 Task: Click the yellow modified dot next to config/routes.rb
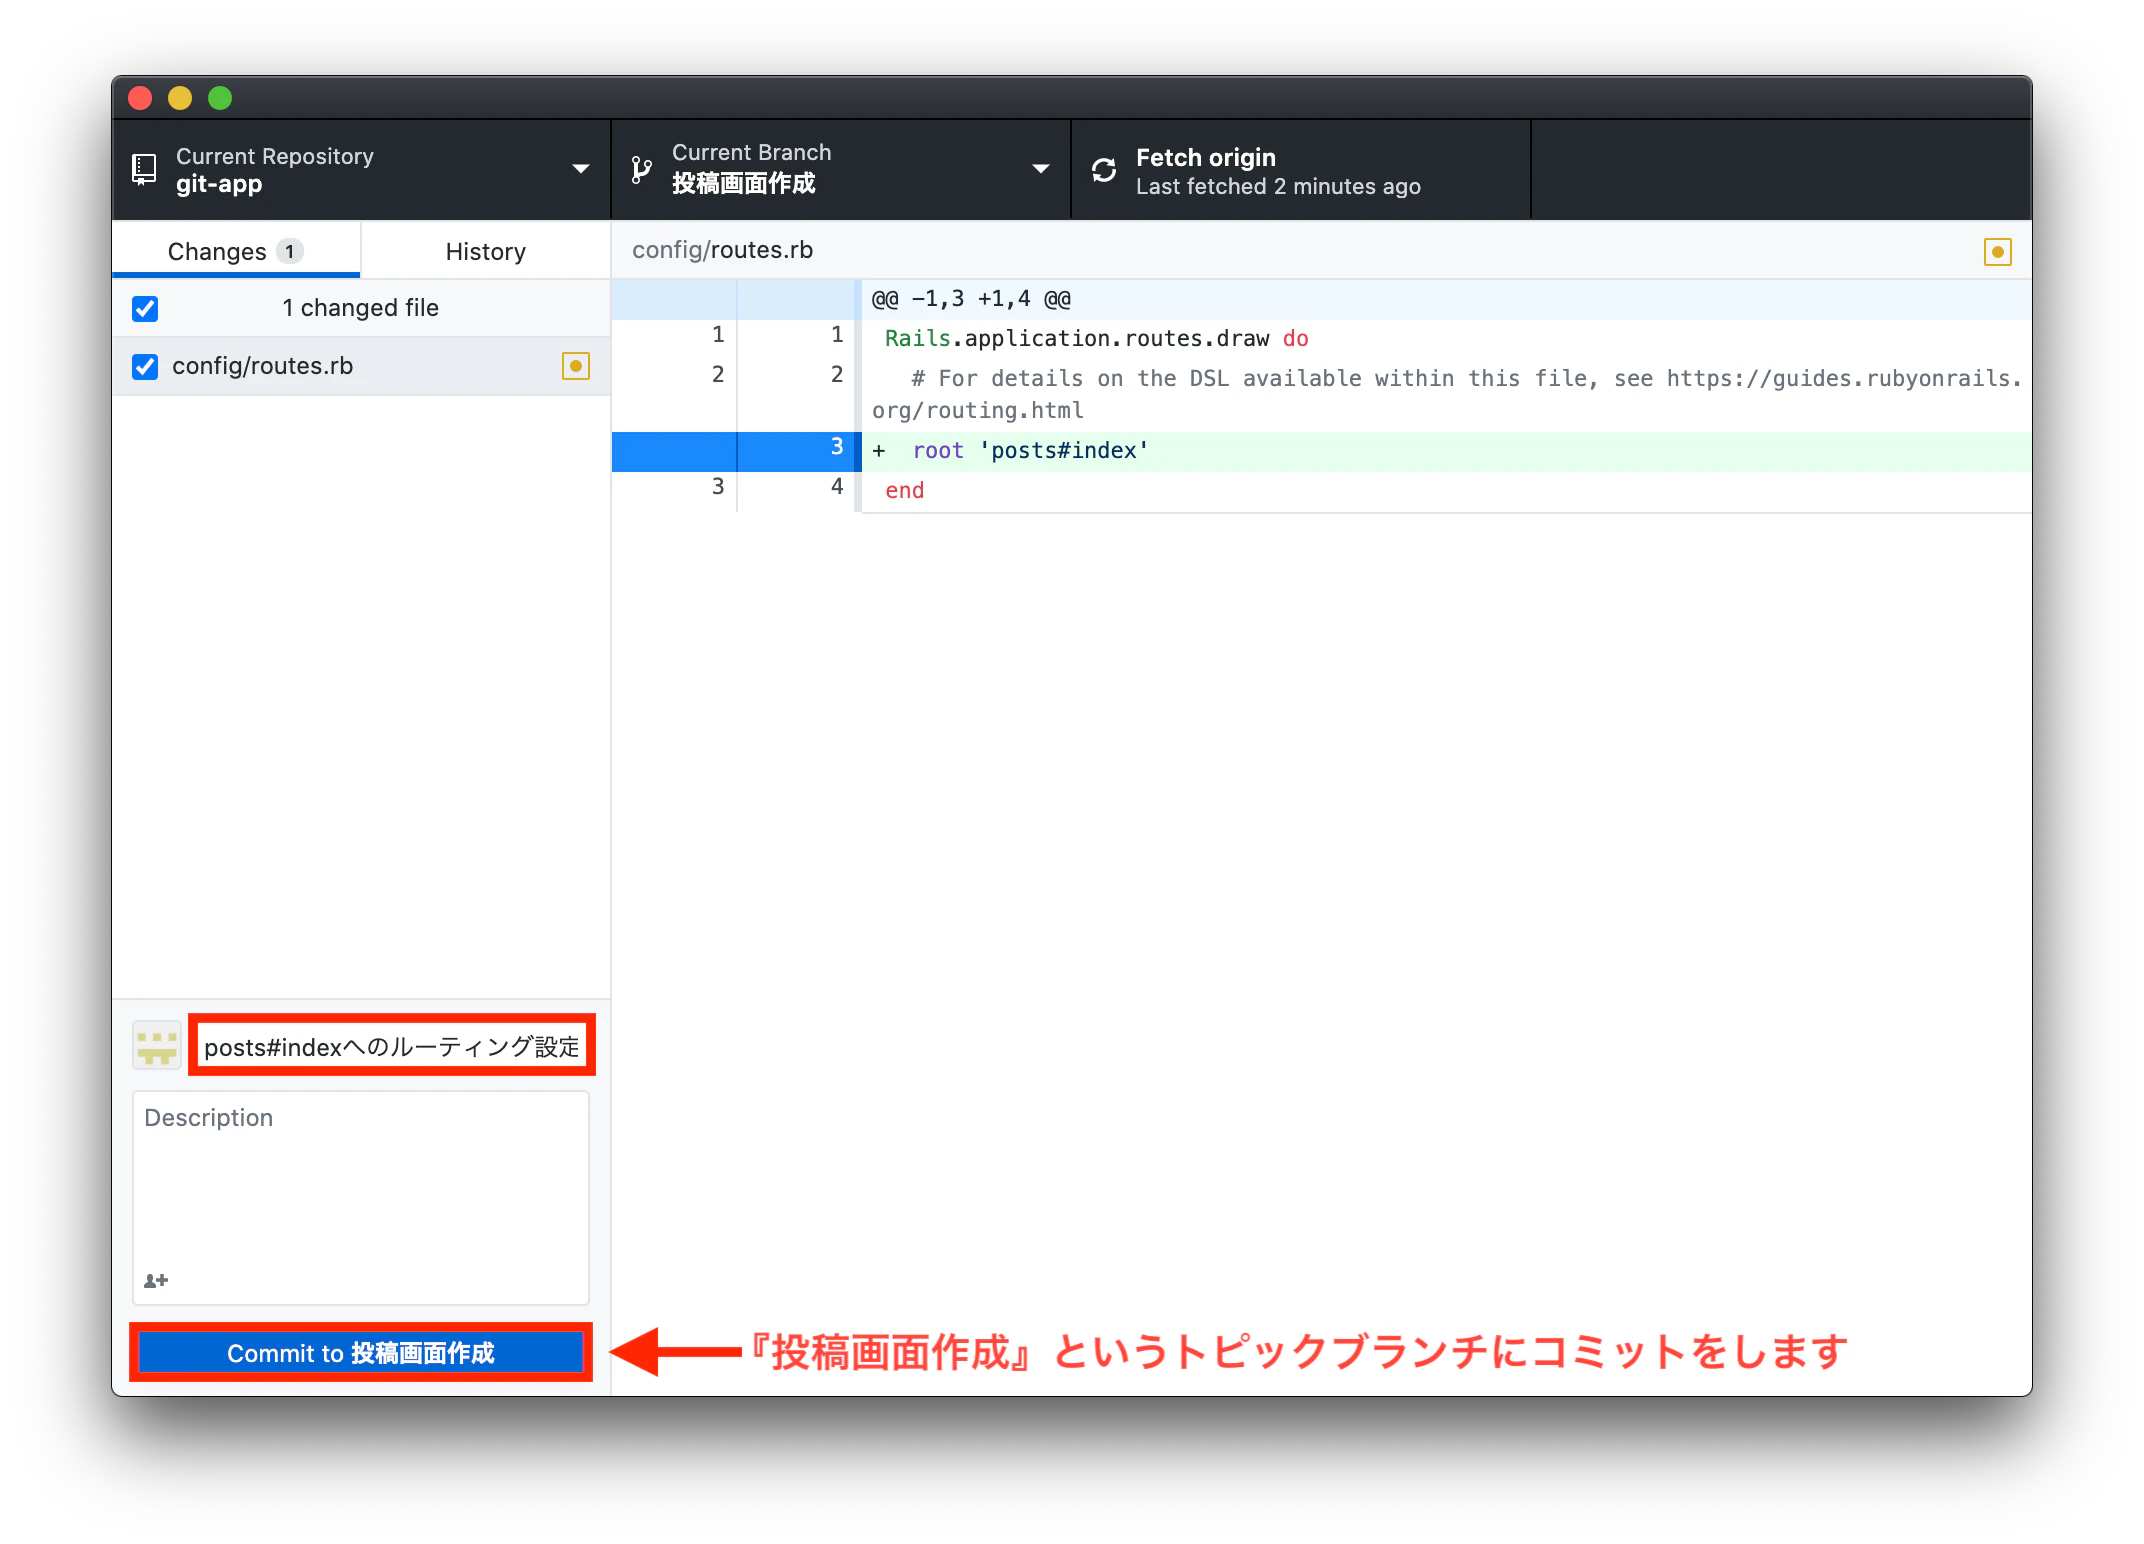click(576, 366)
